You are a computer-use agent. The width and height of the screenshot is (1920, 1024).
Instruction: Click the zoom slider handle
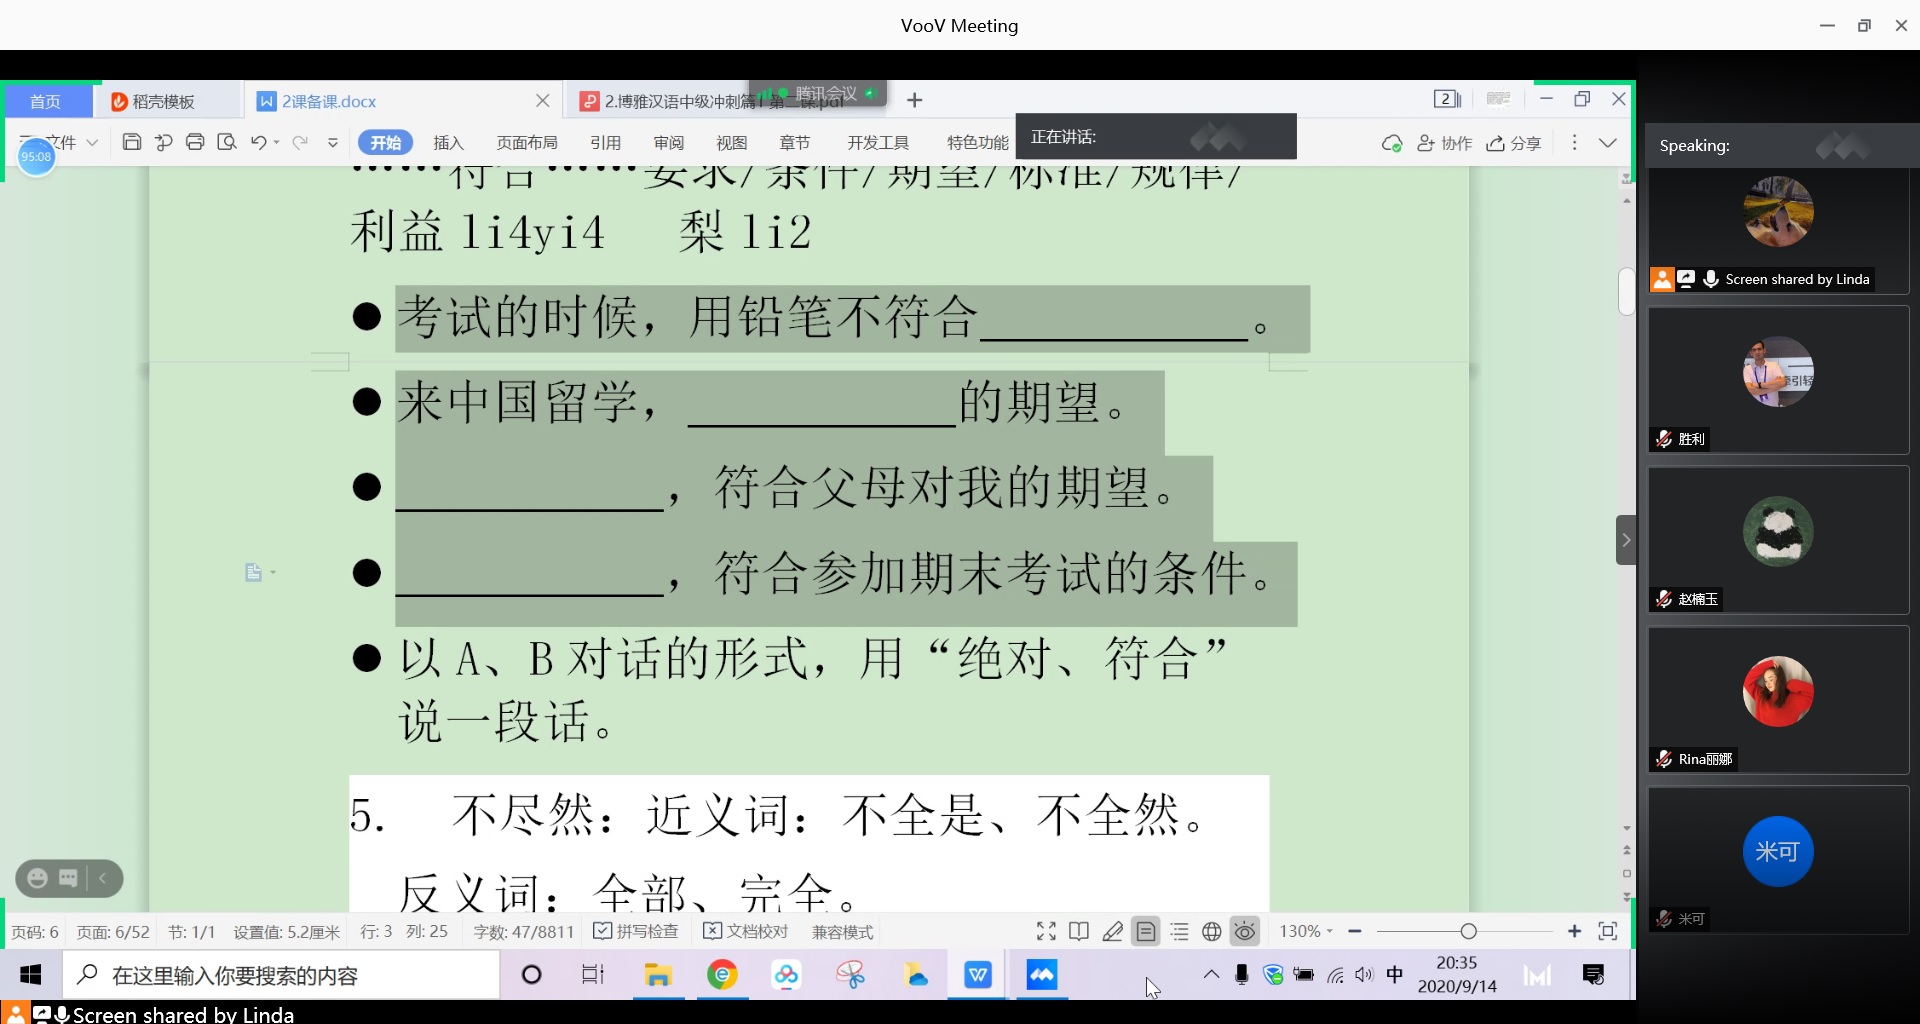(x=1468, y=931)
